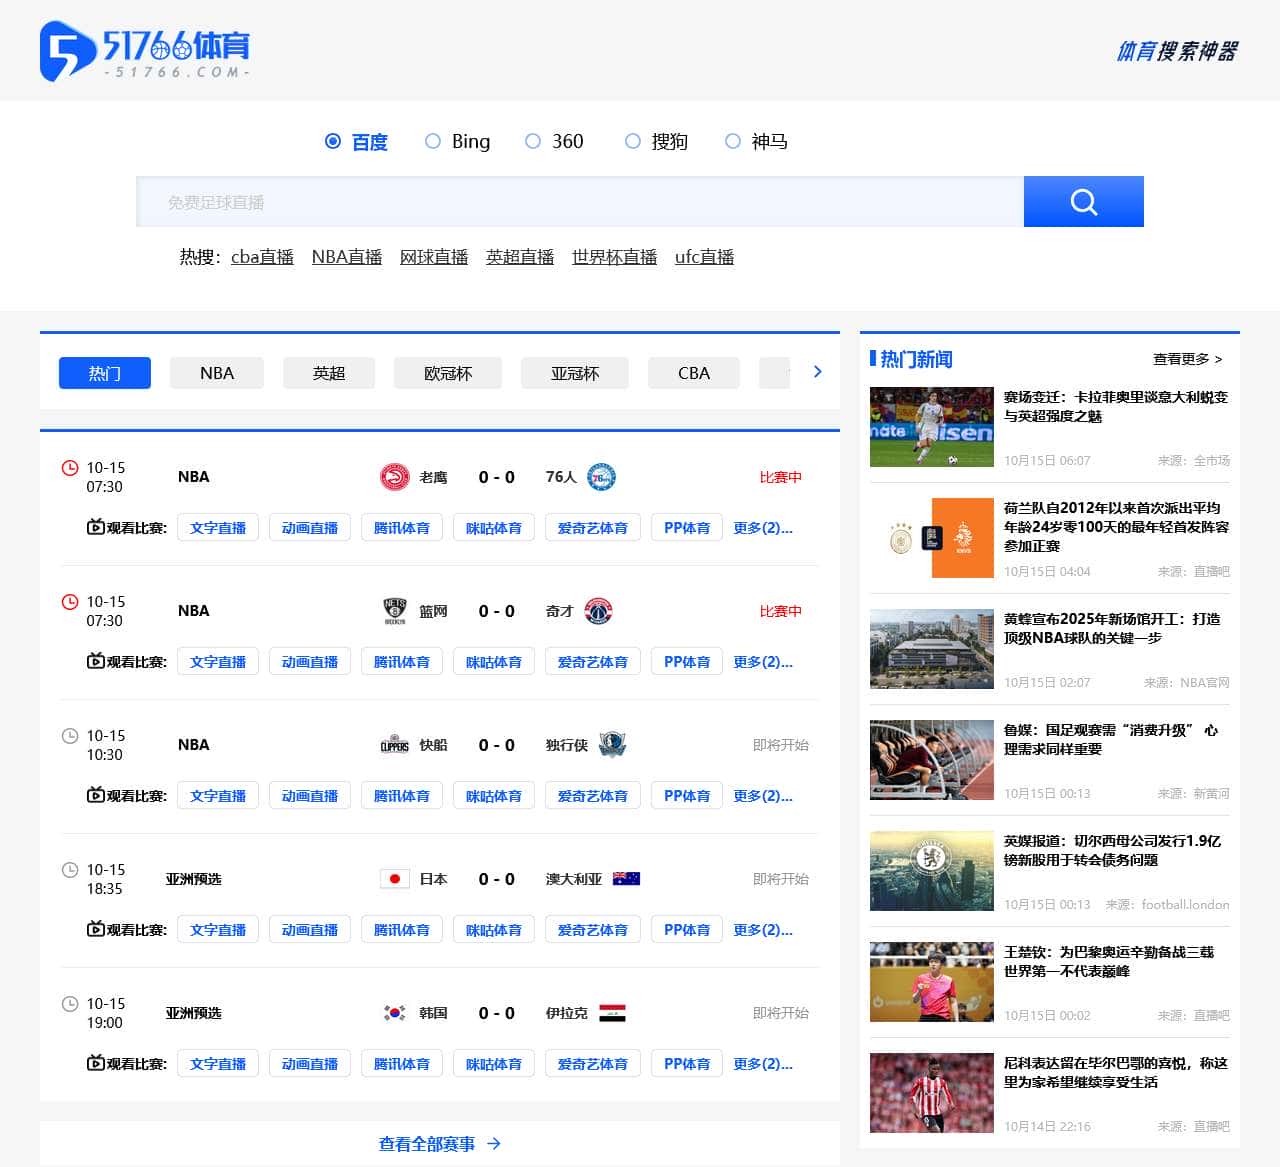The width and height of the screenshot is (1280, 1167).
Task: Switch to the 热门 category tab
Action: click(x=105, y=373)
